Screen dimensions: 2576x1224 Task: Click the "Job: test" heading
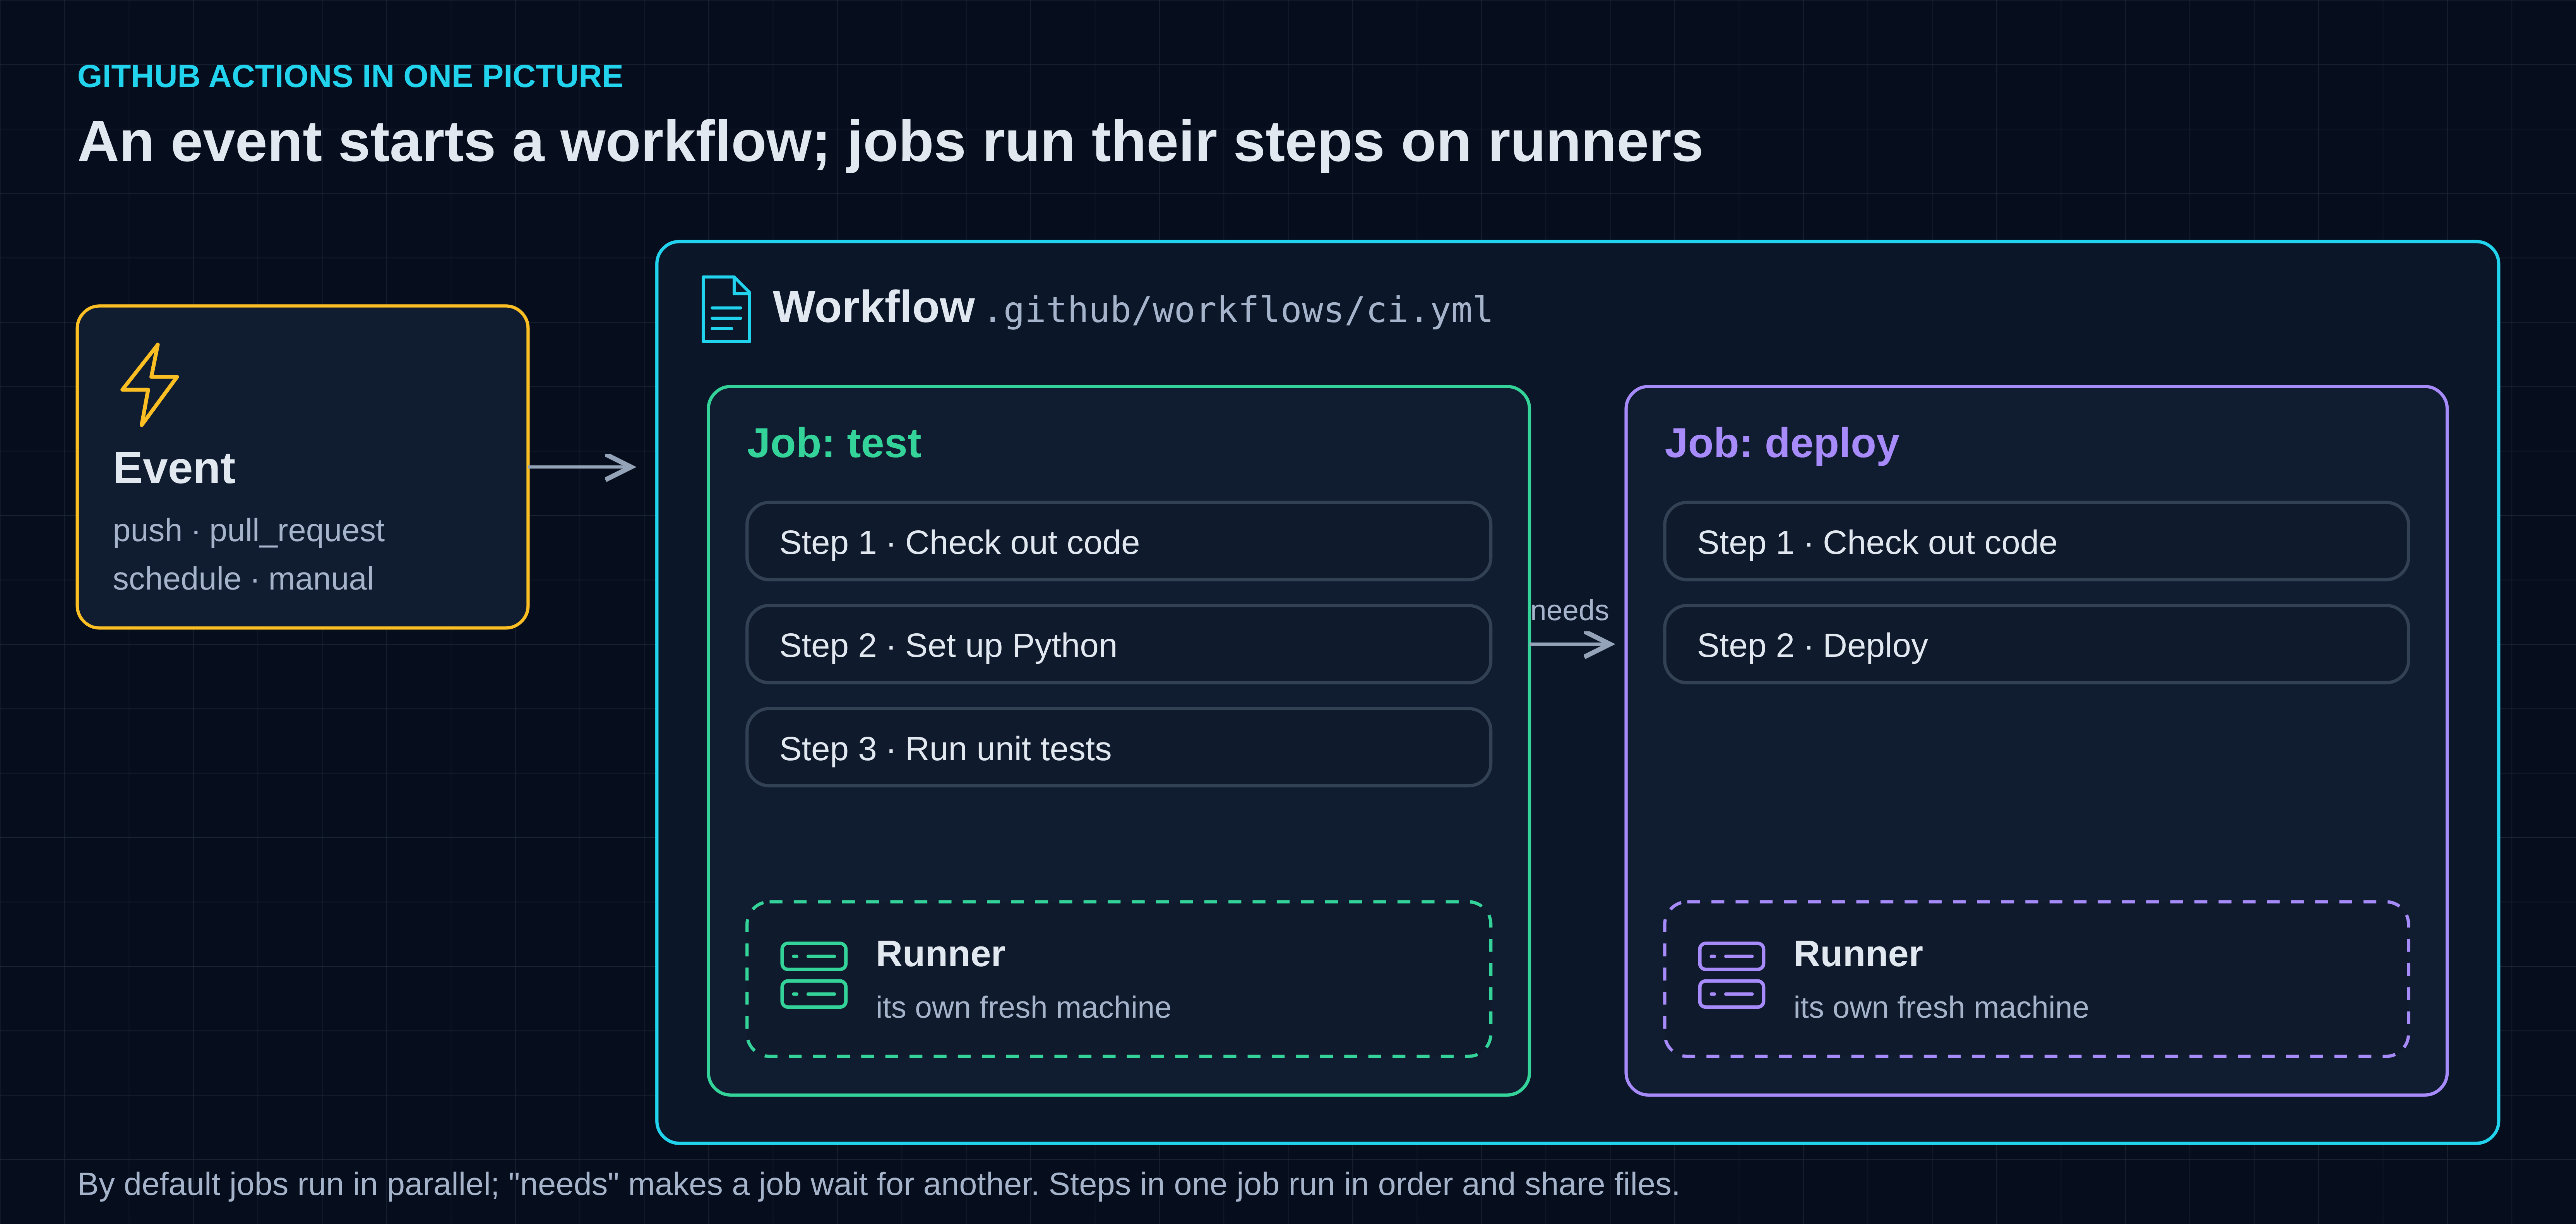click(834, 443)
